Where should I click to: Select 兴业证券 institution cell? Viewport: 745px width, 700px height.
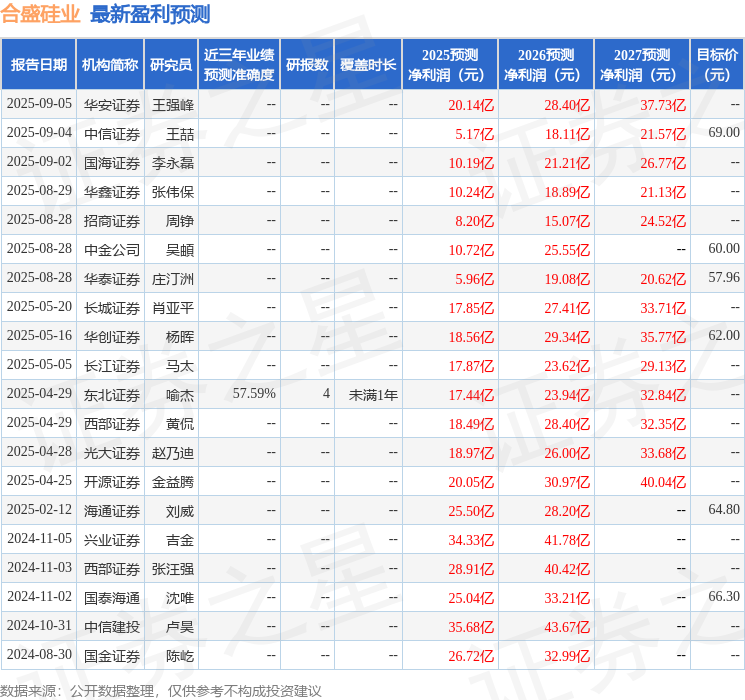112,540
